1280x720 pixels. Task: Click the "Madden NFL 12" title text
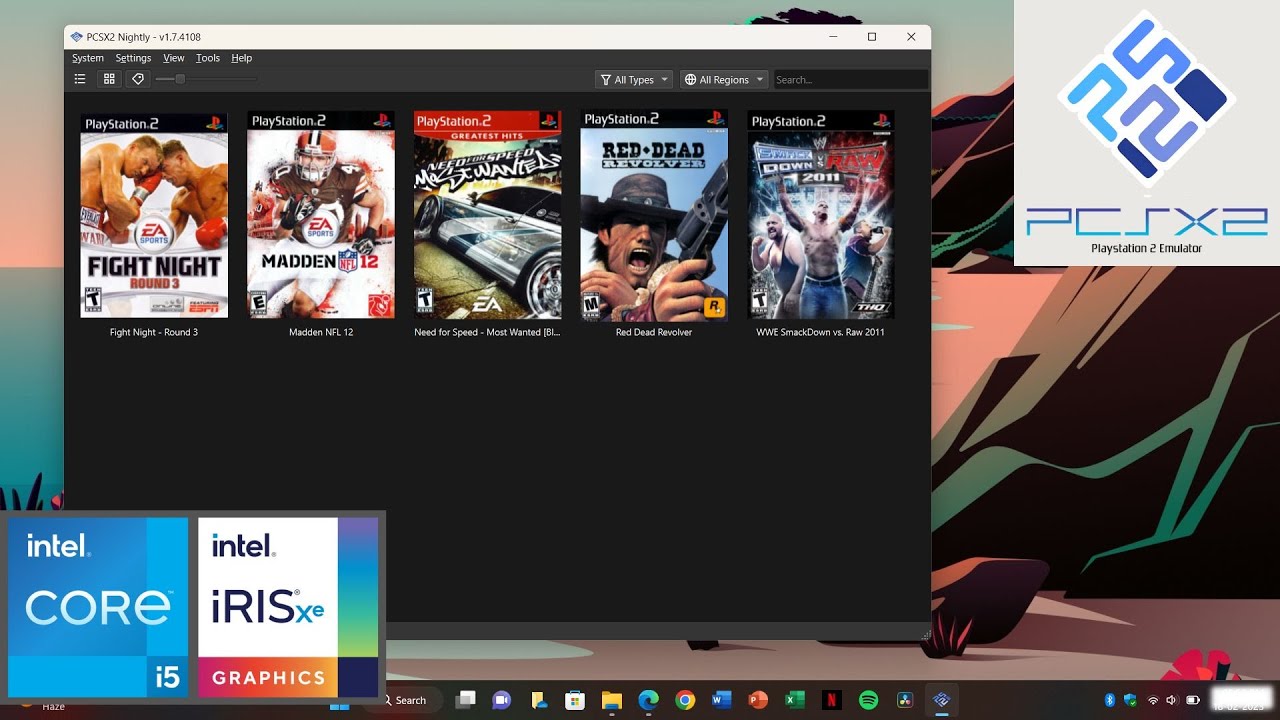coord(321,332)
